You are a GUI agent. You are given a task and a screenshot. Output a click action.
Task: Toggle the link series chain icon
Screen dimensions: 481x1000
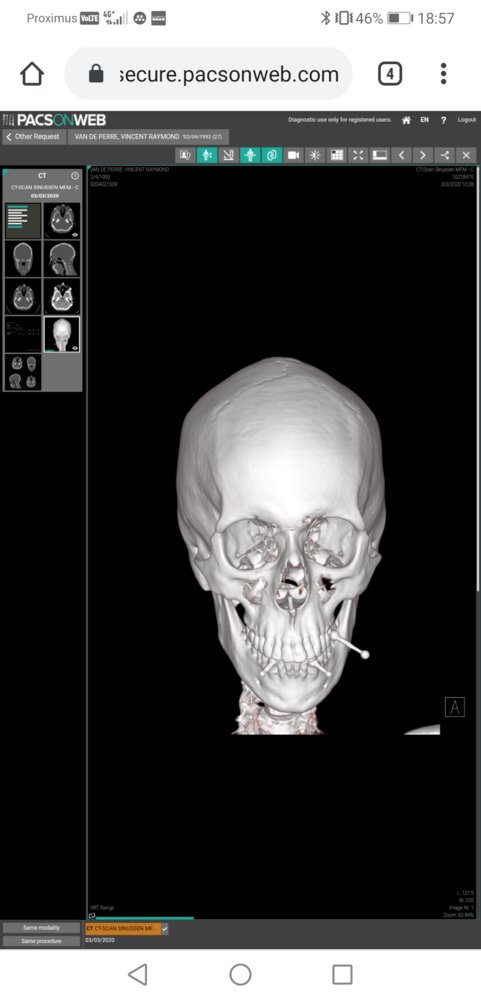271,155
